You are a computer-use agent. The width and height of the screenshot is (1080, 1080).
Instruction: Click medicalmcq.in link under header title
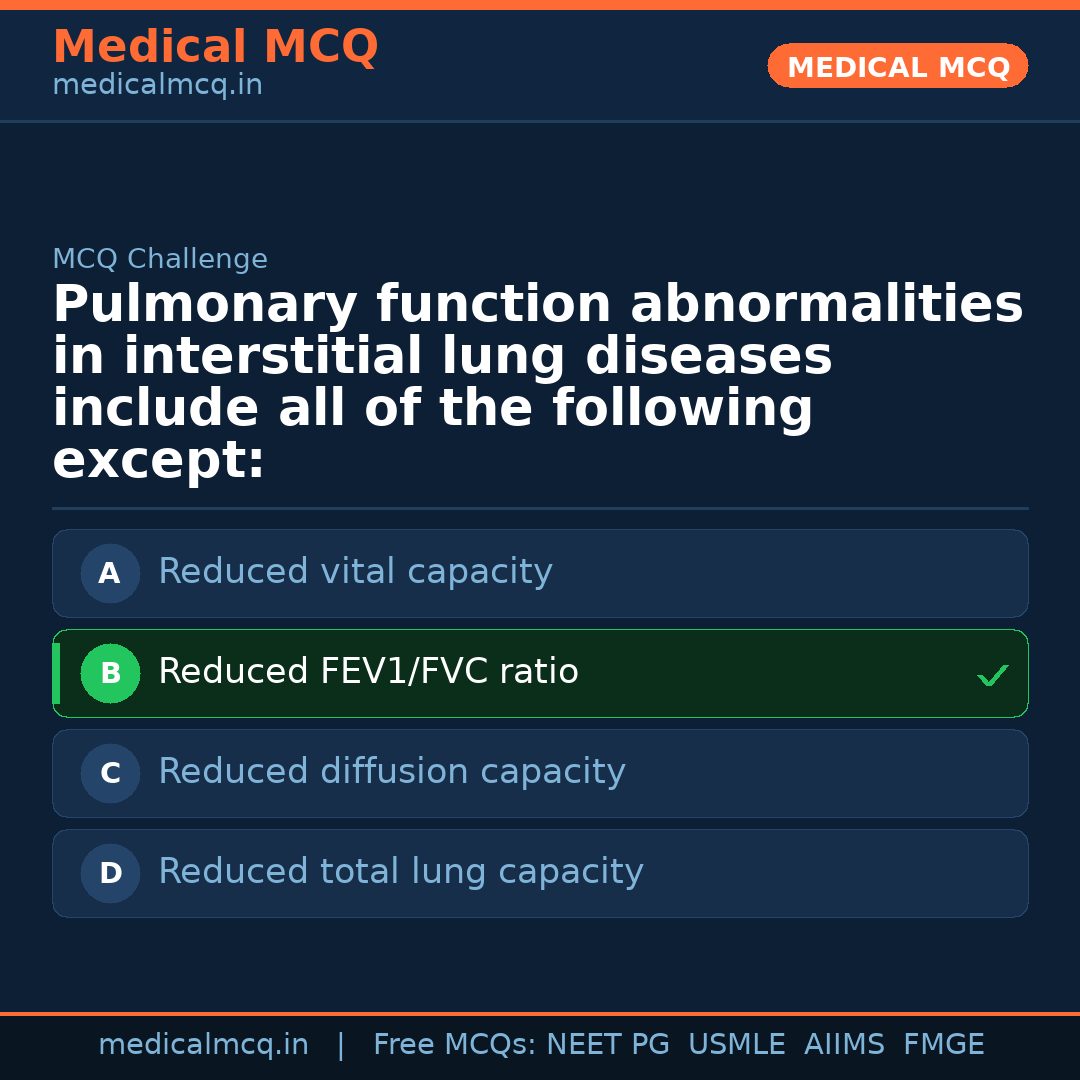click(157, 86)
